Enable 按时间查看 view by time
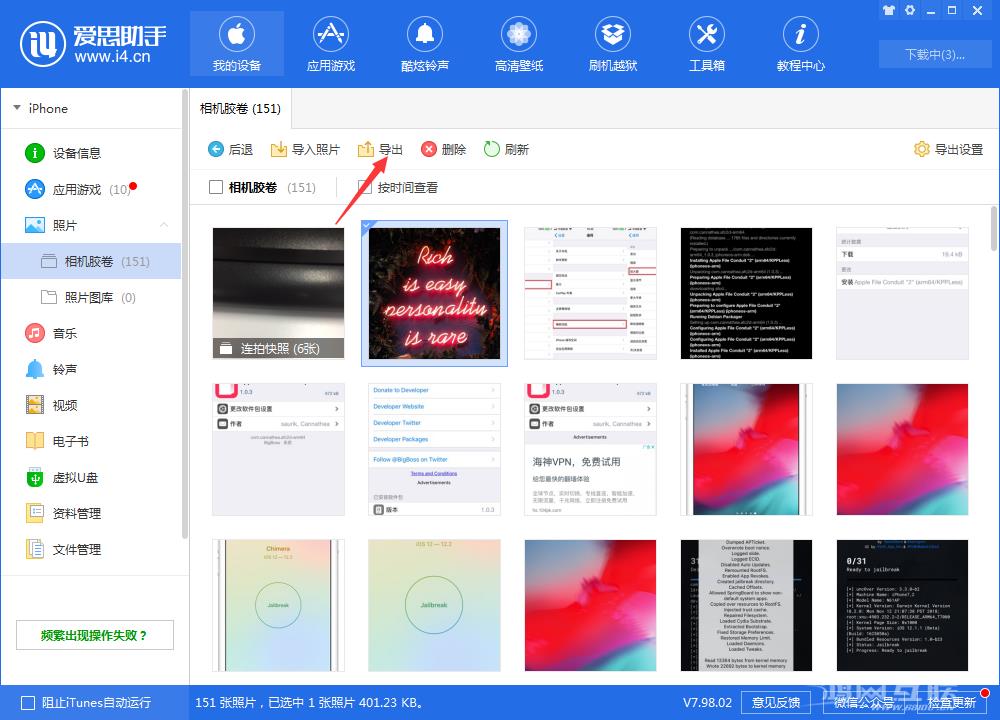This screenshot has height=720, width=1000. (x=365, y=187)
